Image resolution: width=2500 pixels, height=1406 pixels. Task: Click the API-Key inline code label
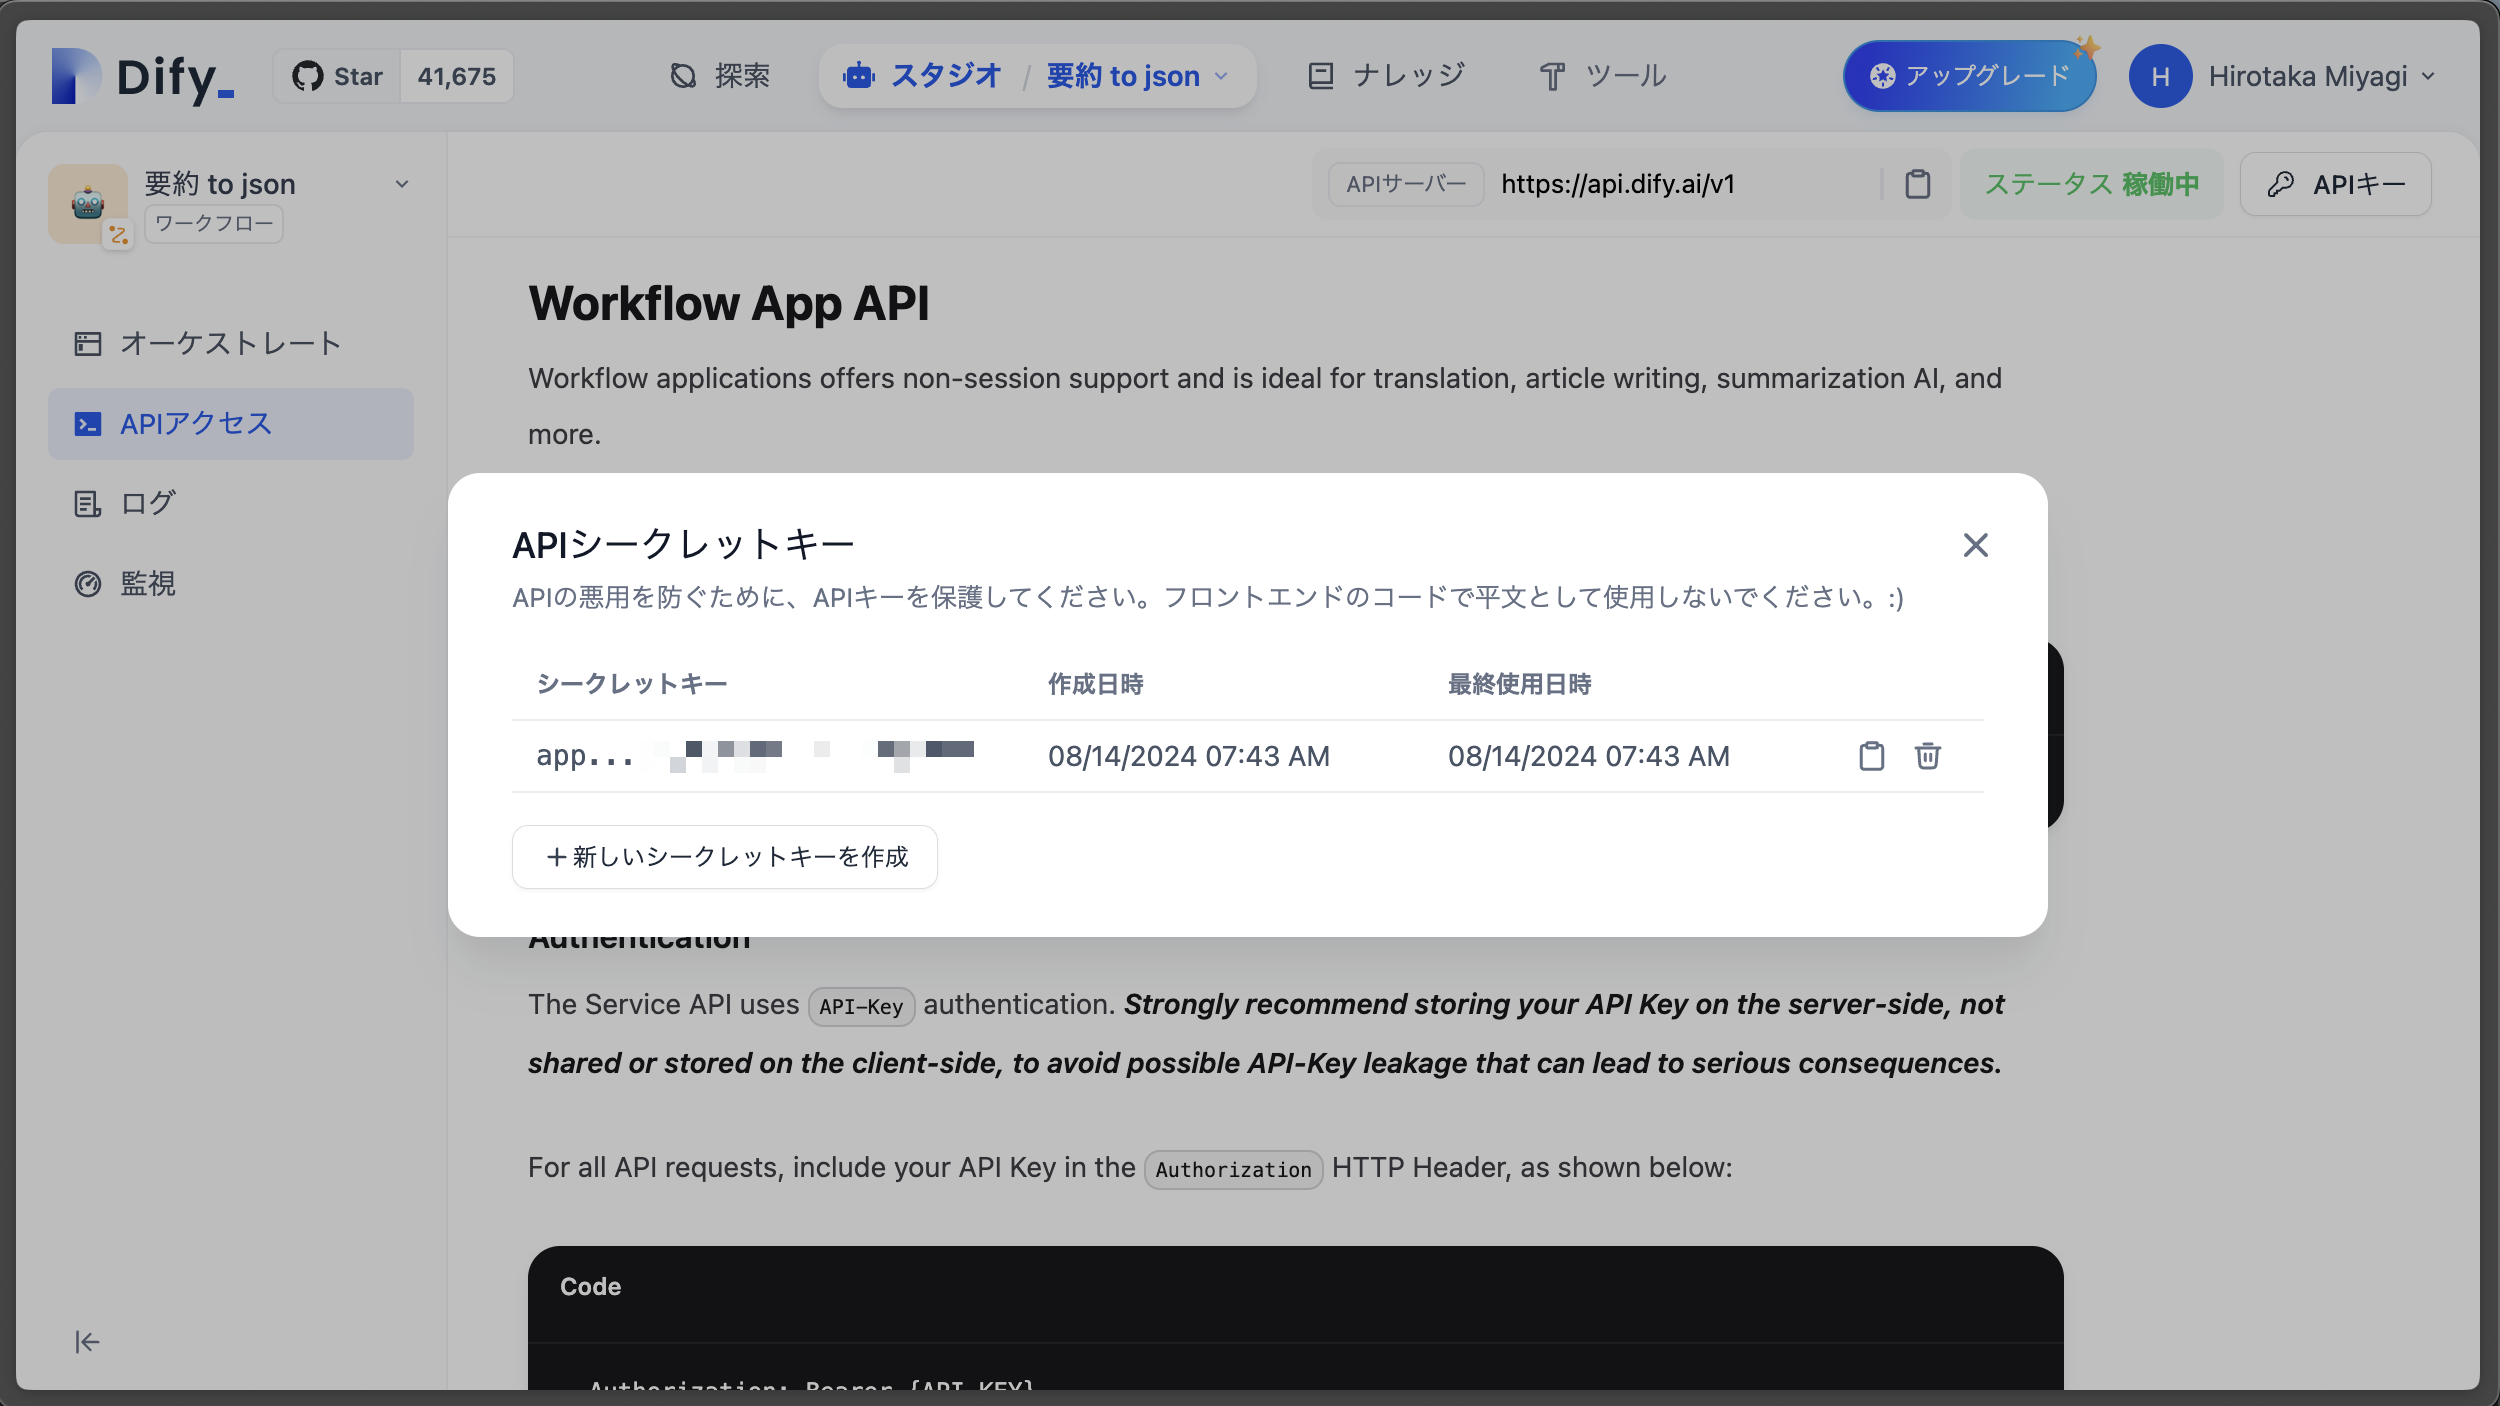pos(861,1006)
